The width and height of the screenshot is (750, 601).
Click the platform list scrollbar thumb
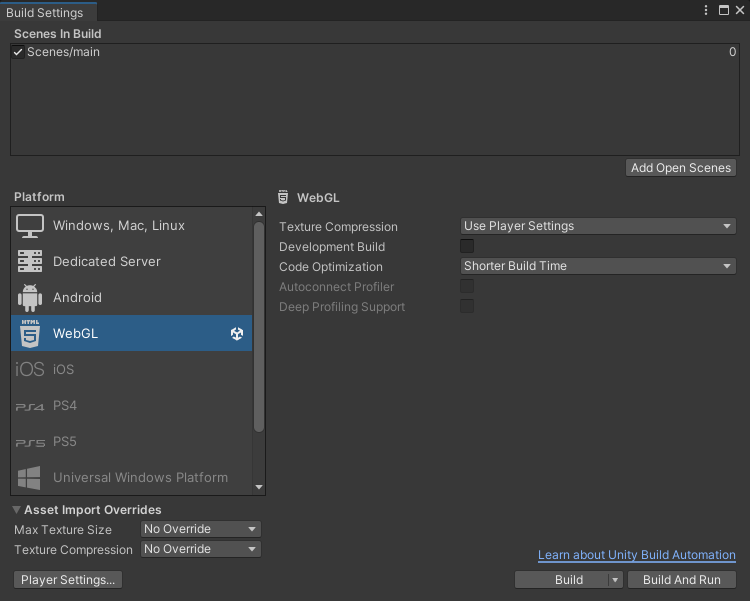coord(259,327)
